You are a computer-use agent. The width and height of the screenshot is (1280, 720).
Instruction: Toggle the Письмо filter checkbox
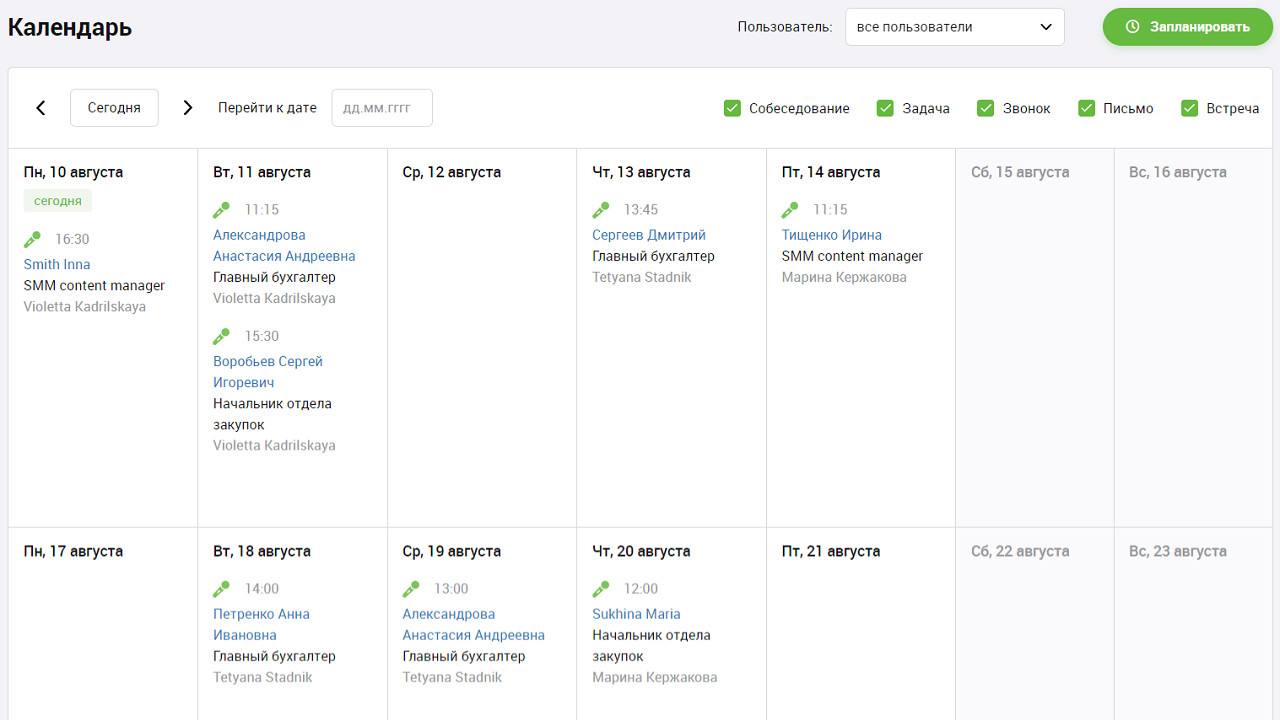coord(1087,108)
